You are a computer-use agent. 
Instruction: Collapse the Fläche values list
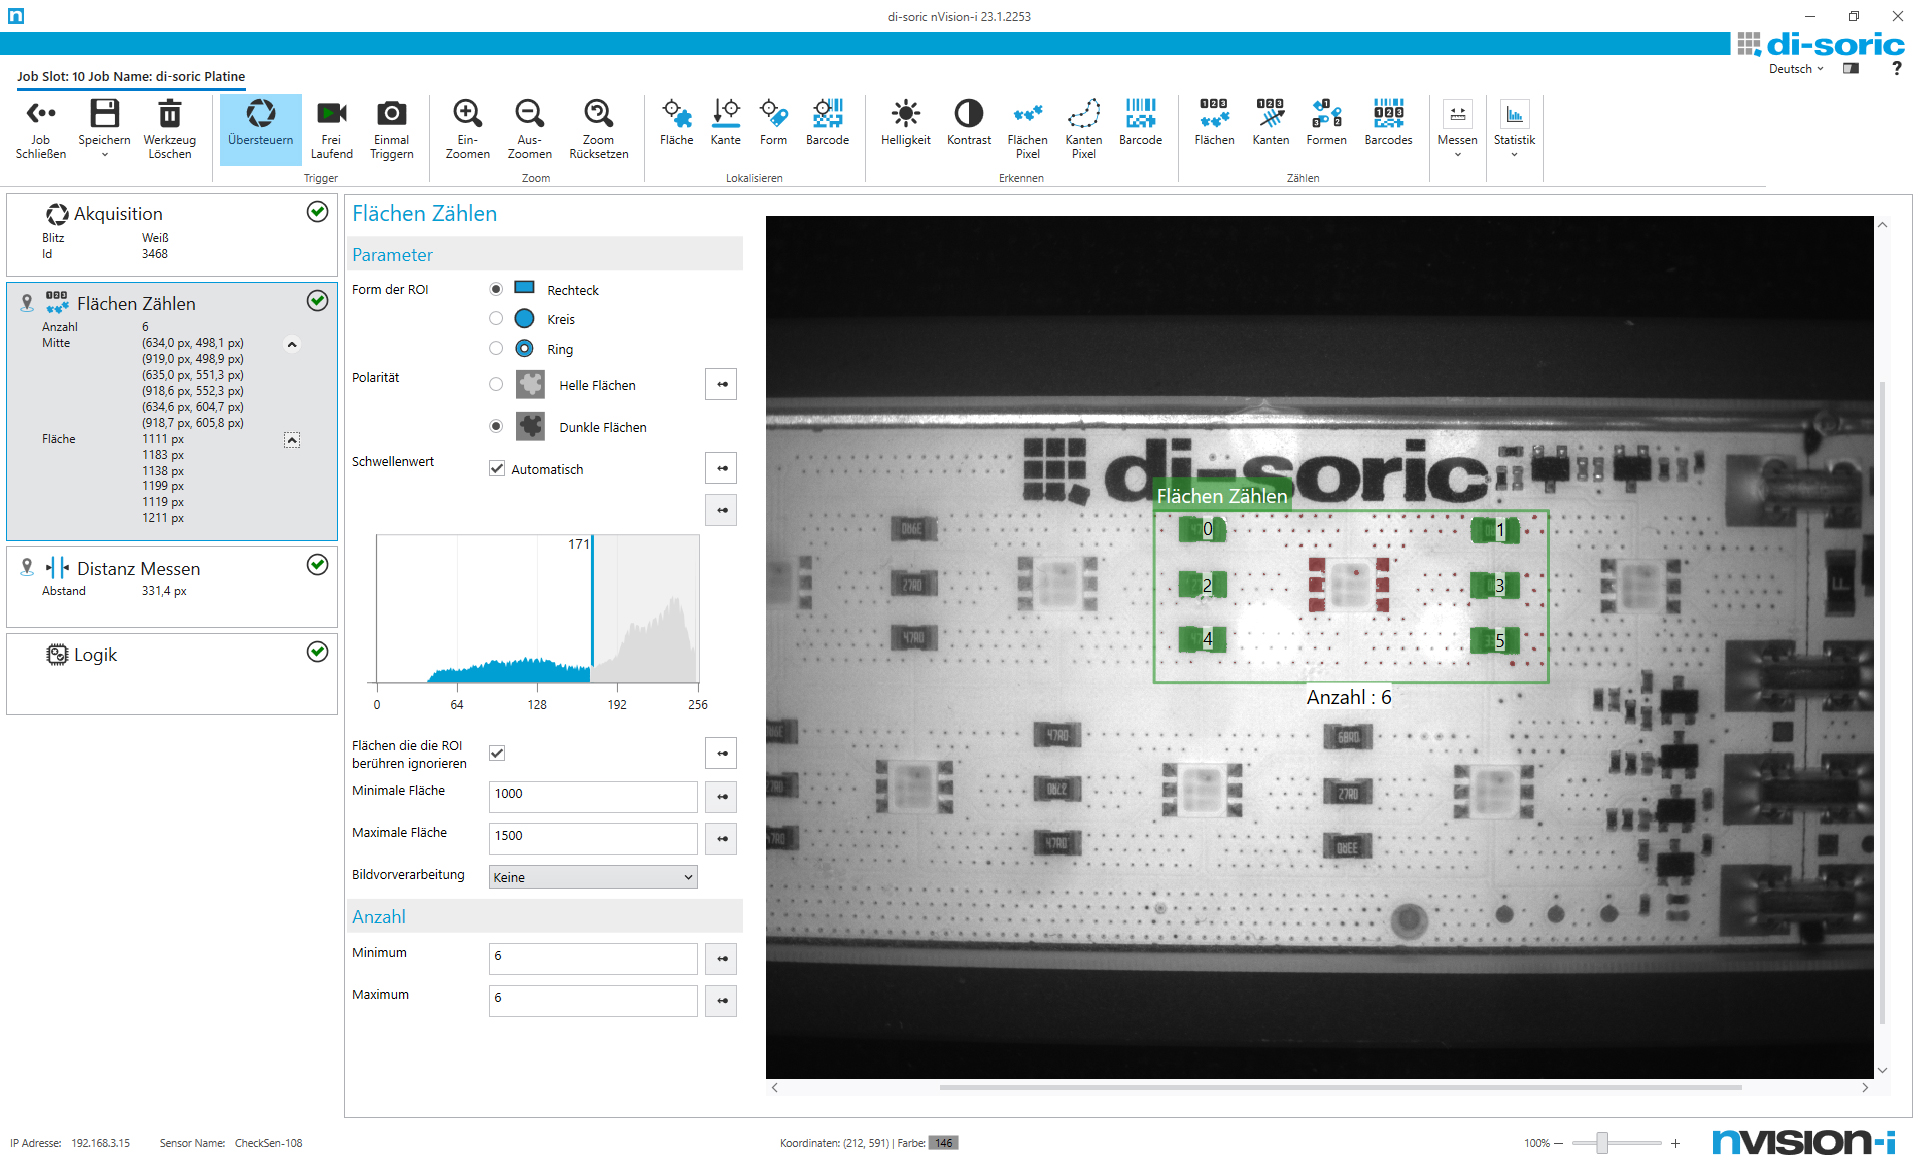[292, 440]
